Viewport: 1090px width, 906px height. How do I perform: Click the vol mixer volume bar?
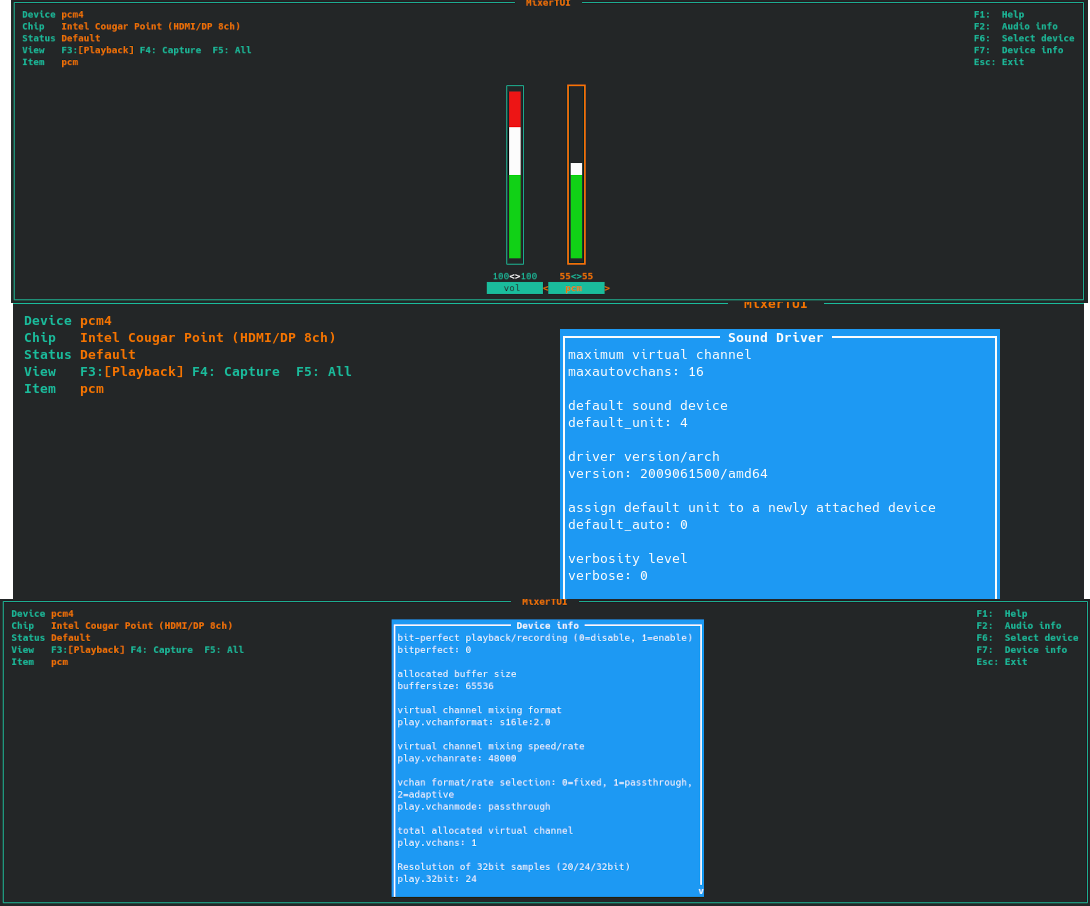(515, 175)
